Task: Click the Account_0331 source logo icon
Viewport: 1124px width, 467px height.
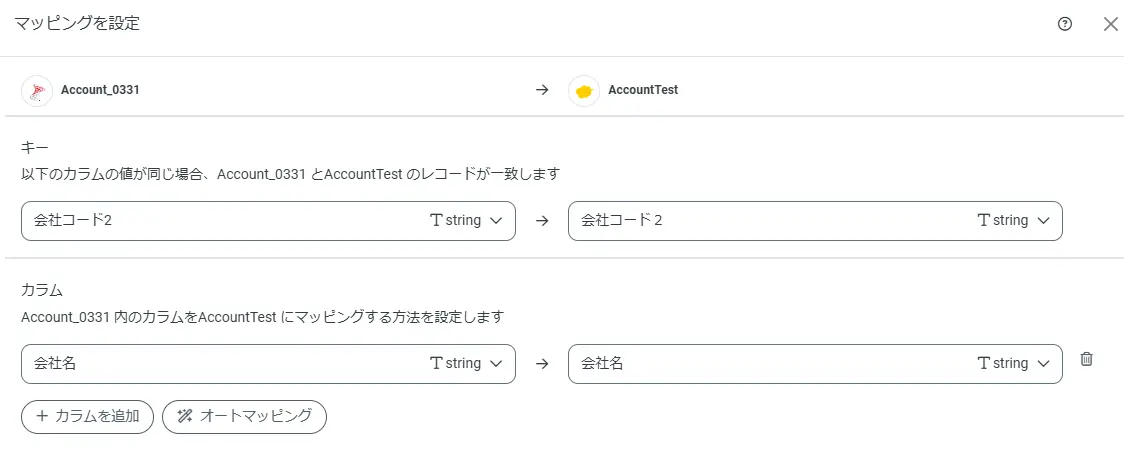Action: click(x=37, y=90)
